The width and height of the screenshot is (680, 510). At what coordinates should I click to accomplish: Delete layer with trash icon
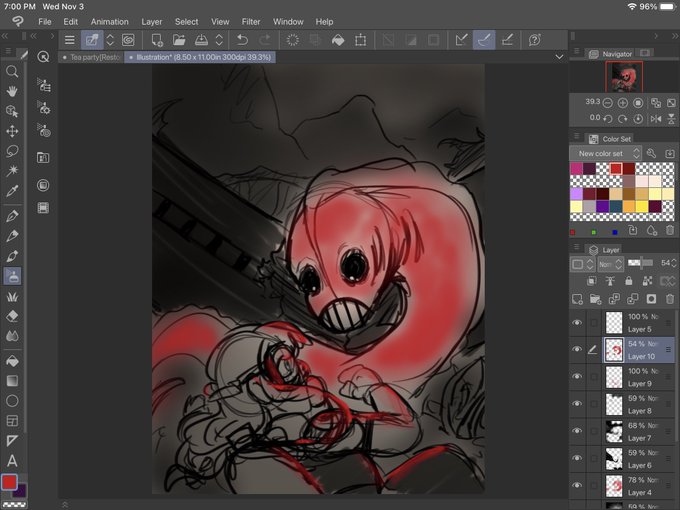point(670,299)
